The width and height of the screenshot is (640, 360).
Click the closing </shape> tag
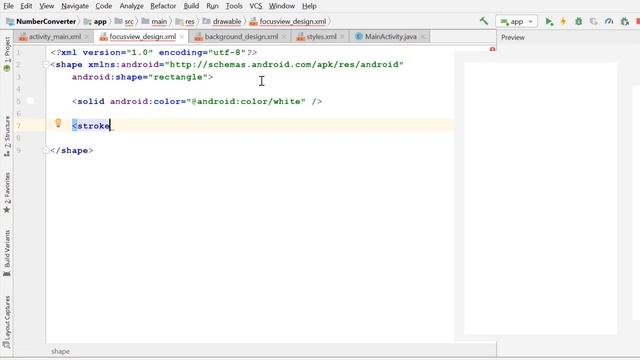pos(72,151)
